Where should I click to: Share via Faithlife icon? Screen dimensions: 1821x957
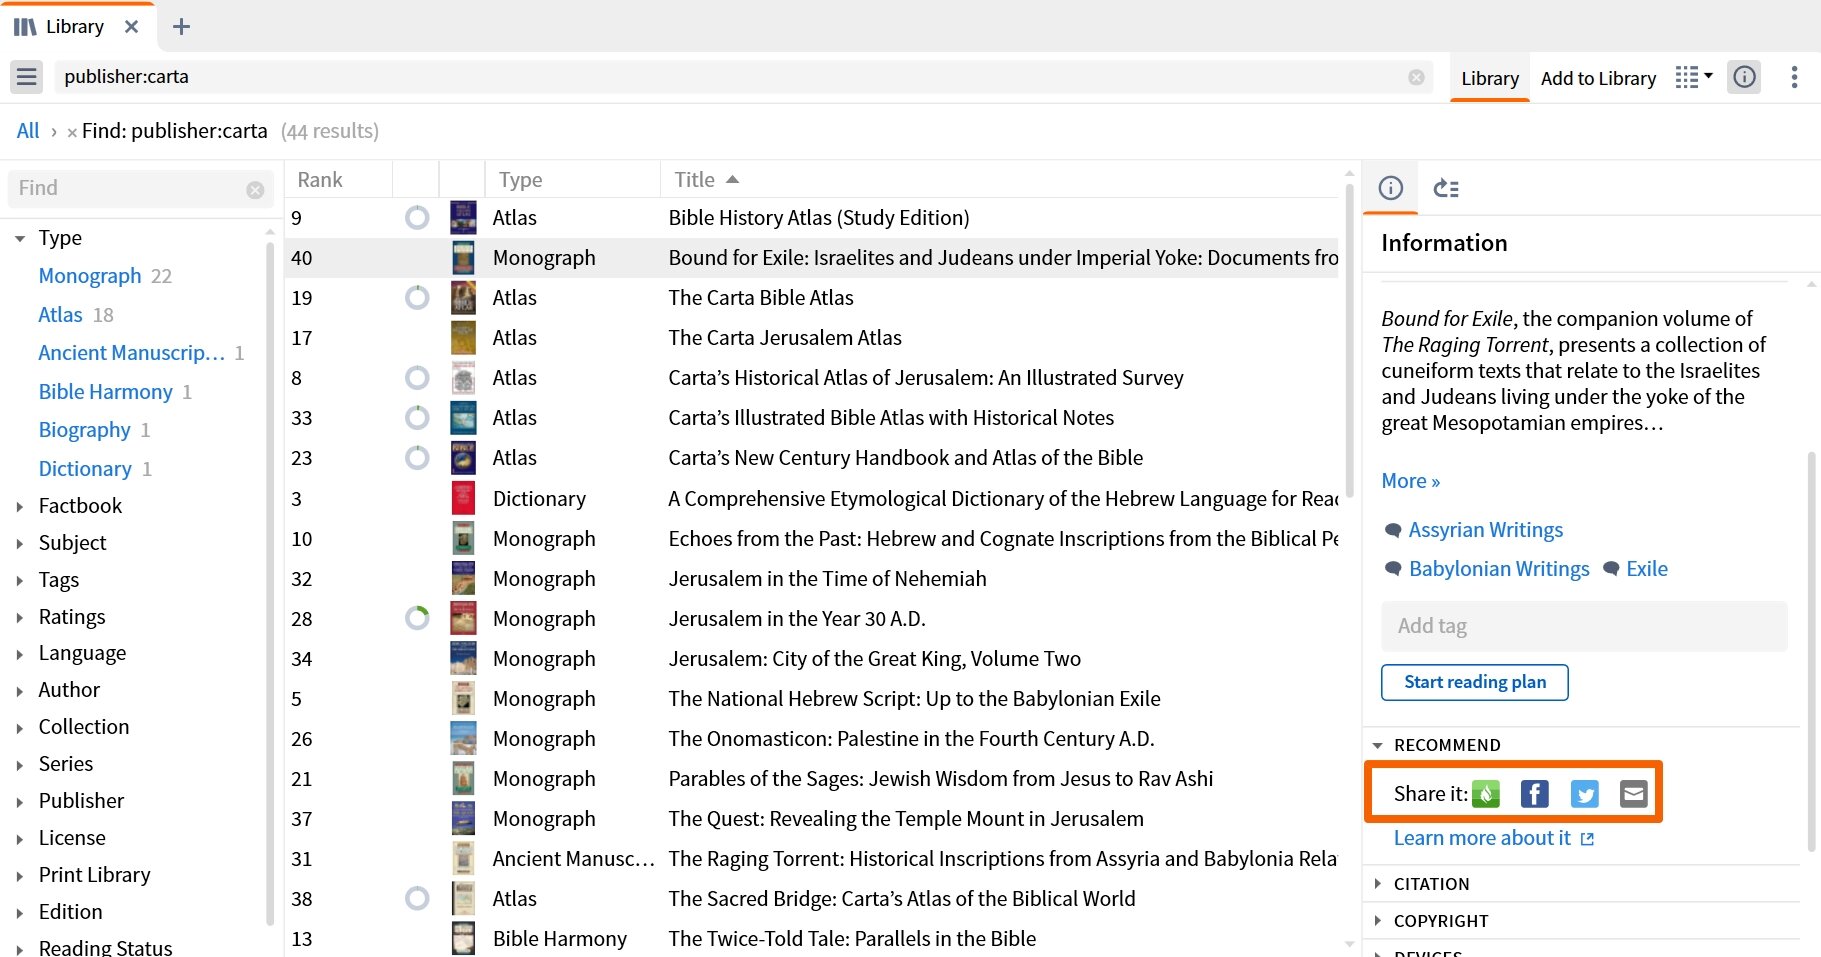1486,794
